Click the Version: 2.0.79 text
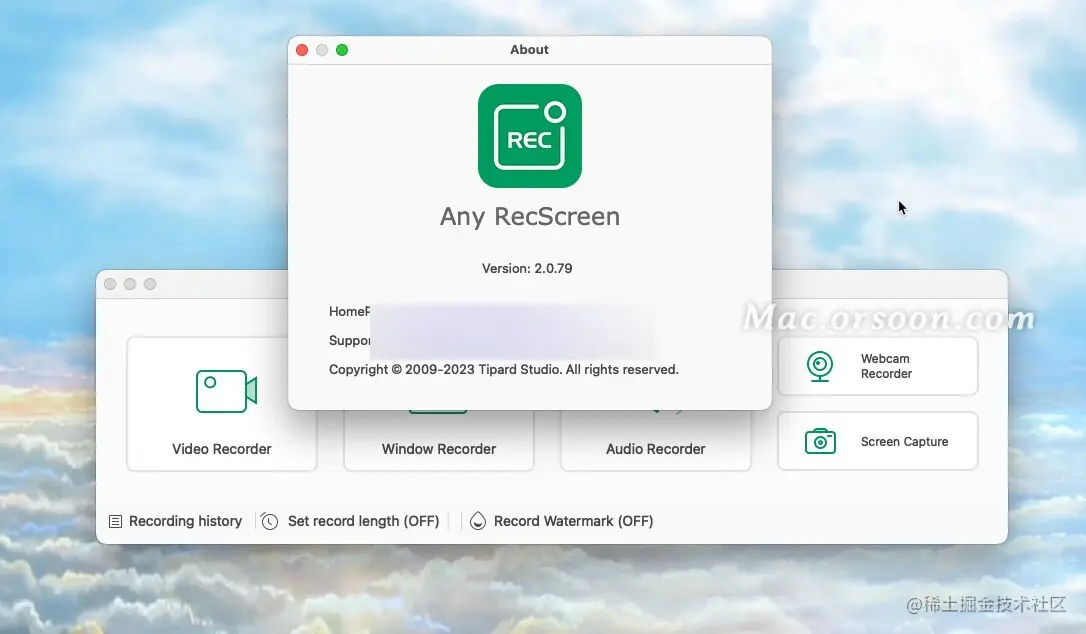Image resolution: width=1086 pixels, height=634 pixels. pos(527,268)
